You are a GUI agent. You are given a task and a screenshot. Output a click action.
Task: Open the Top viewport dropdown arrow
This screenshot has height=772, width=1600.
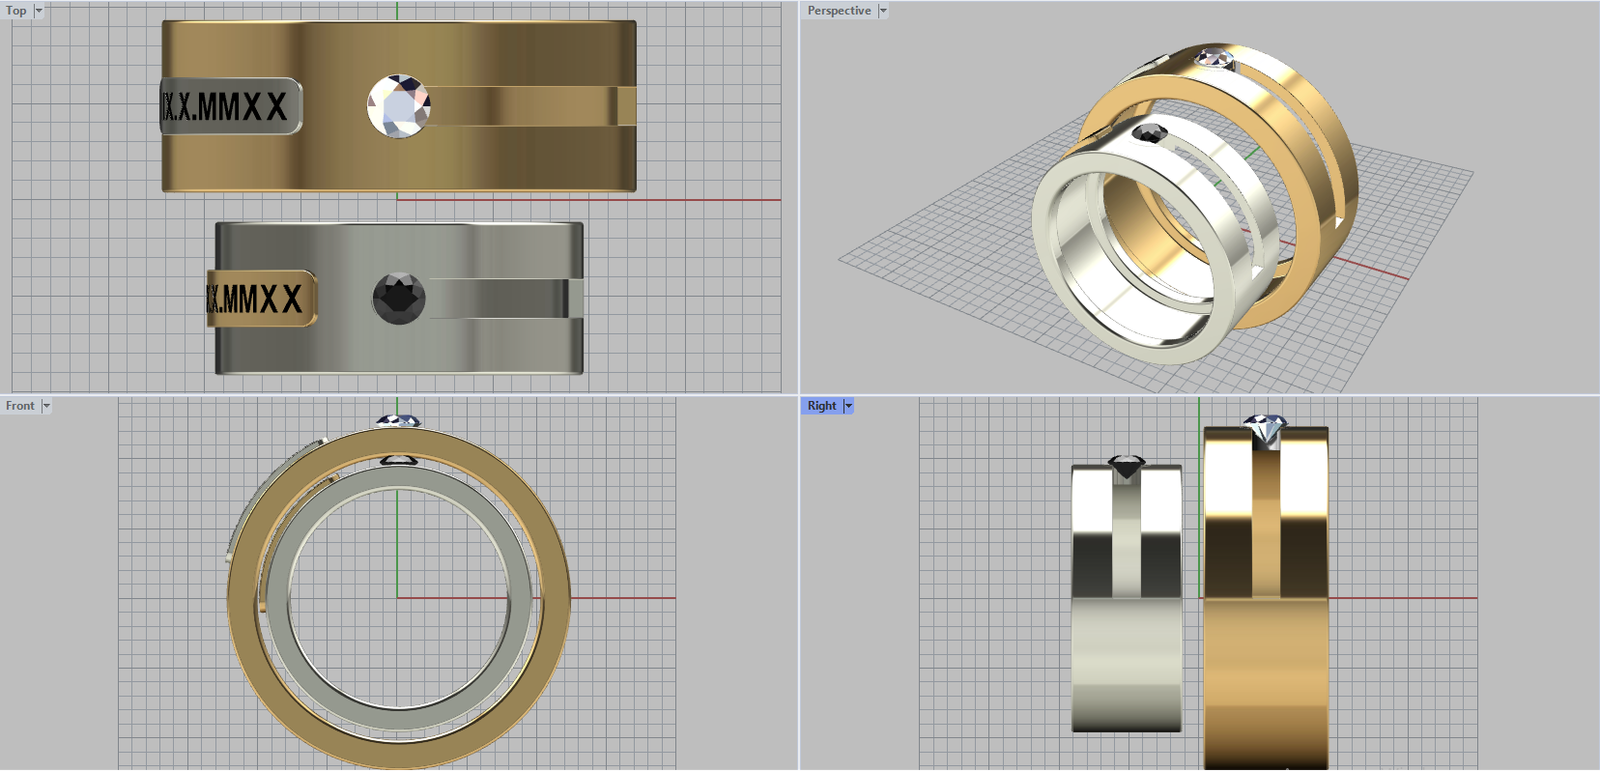(39, 11)
